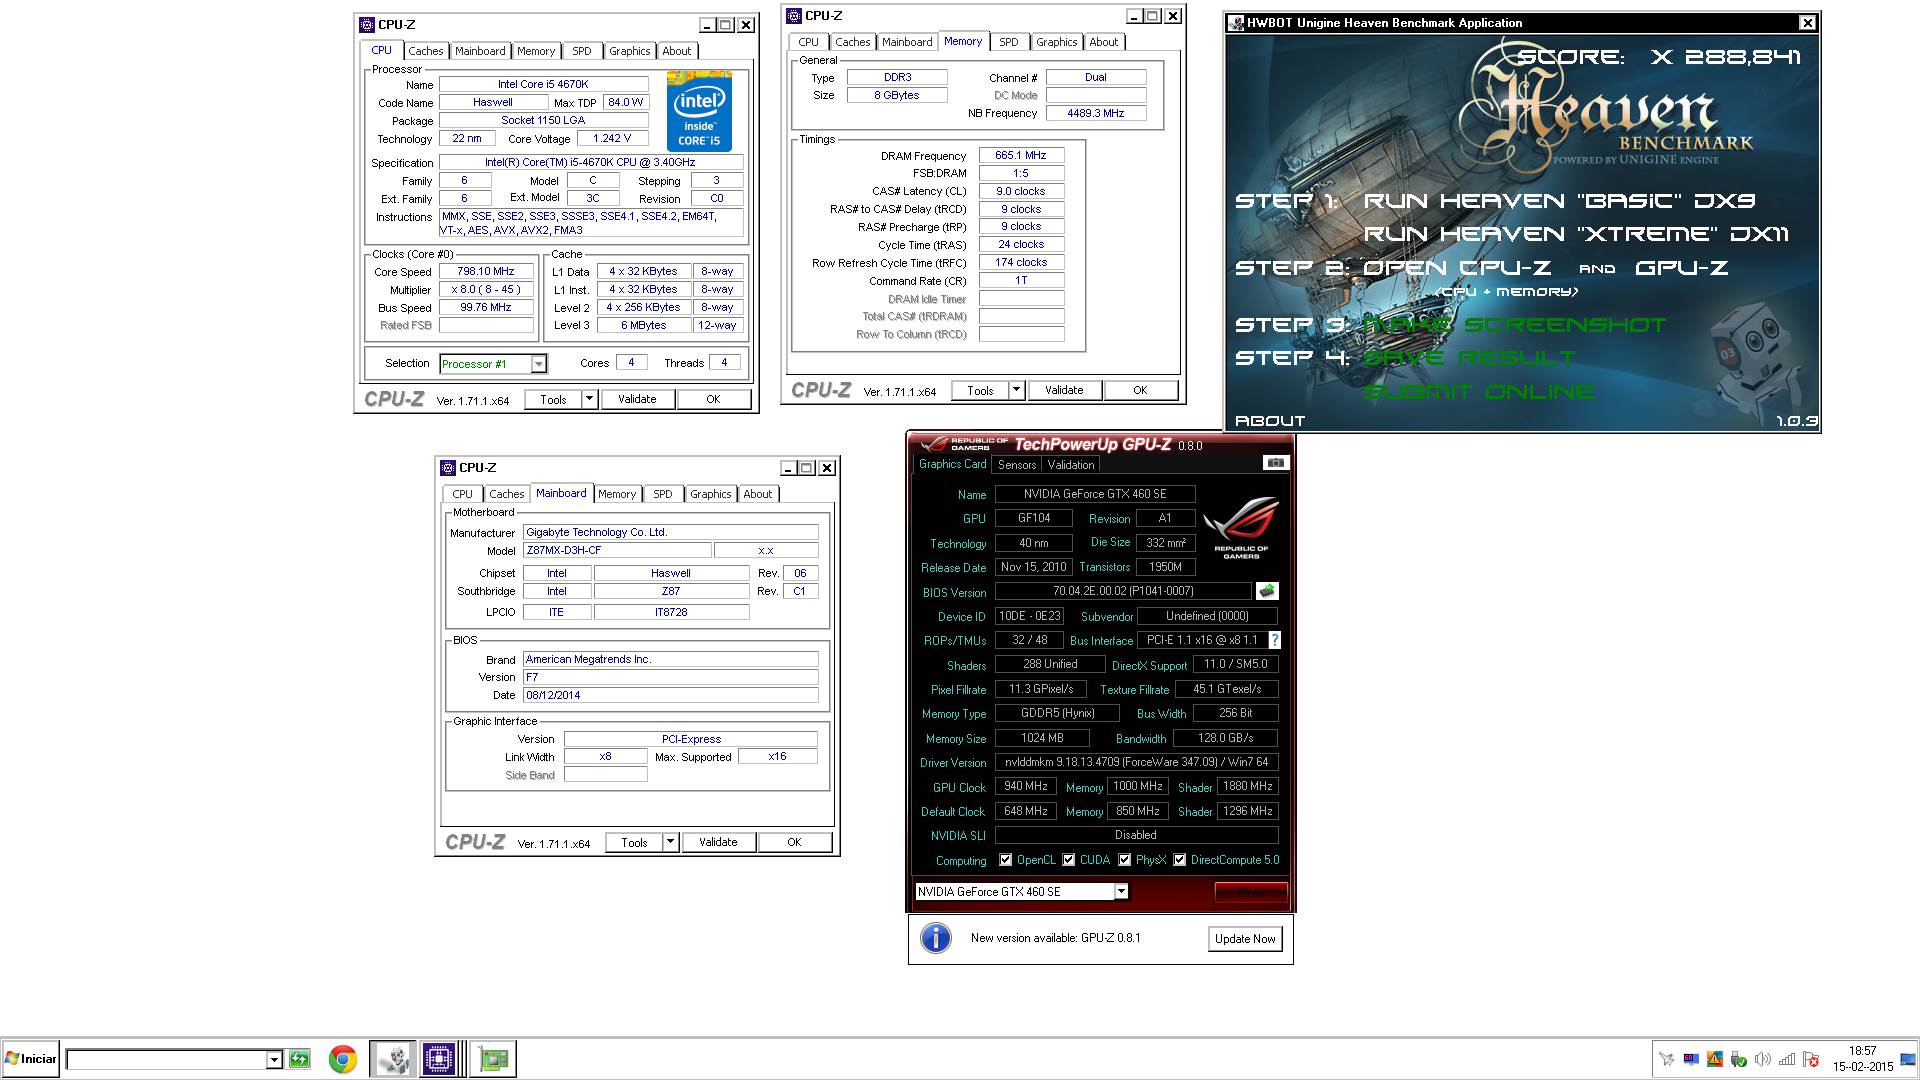Image resolution: width=1920 pixels, height=1080 pixels.
Task: Click the warning triangle tray icon
Action: [1715, 1059]
